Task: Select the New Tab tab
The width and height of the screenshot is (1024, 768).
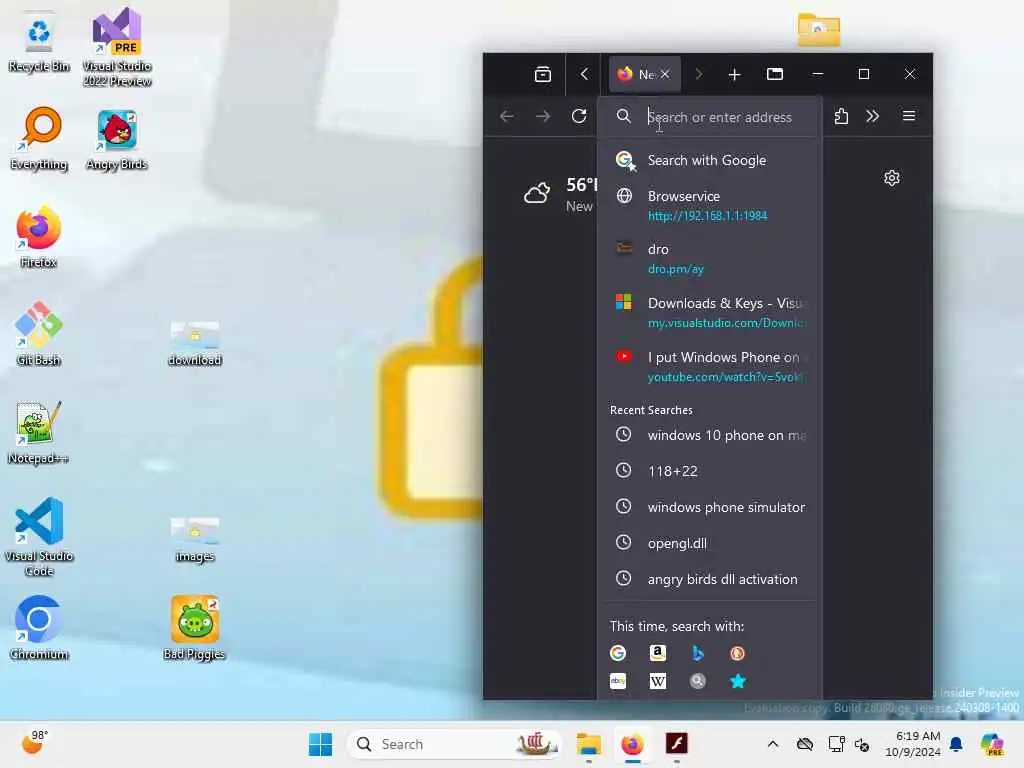Action: pos(645,74)
